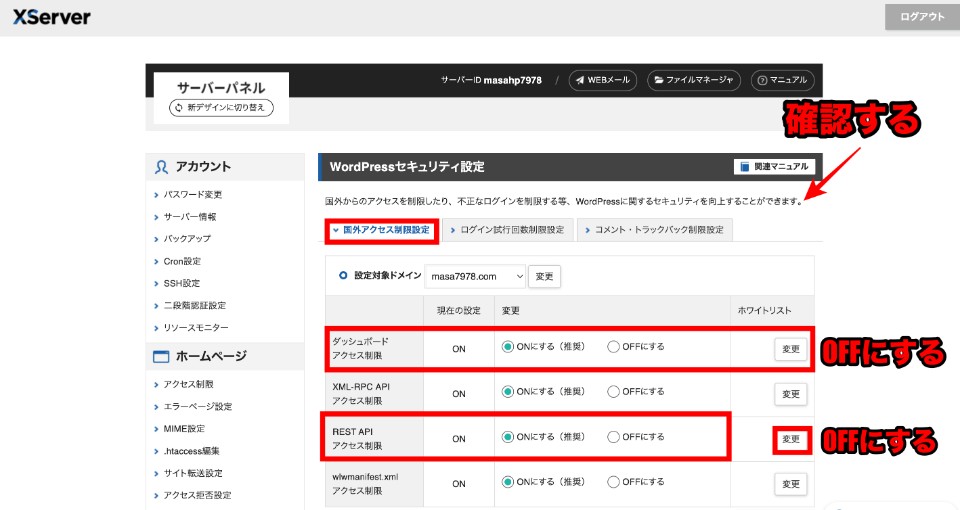Image resolution: width=960 pixels, height=510 pixels.
Task: Click 変更 in ダッシュボード row
Action: [x=790, y=349]
